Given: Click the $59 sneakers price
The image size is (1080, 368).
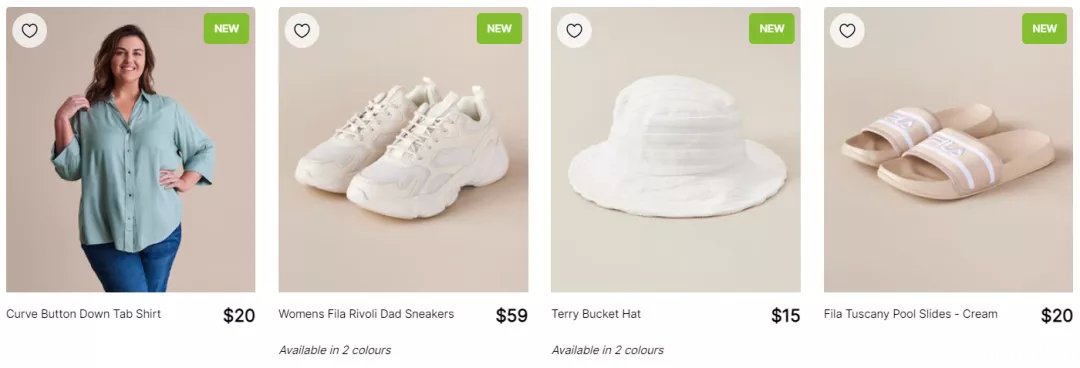Looking at the screenshot, I should [x=512, y=316].
